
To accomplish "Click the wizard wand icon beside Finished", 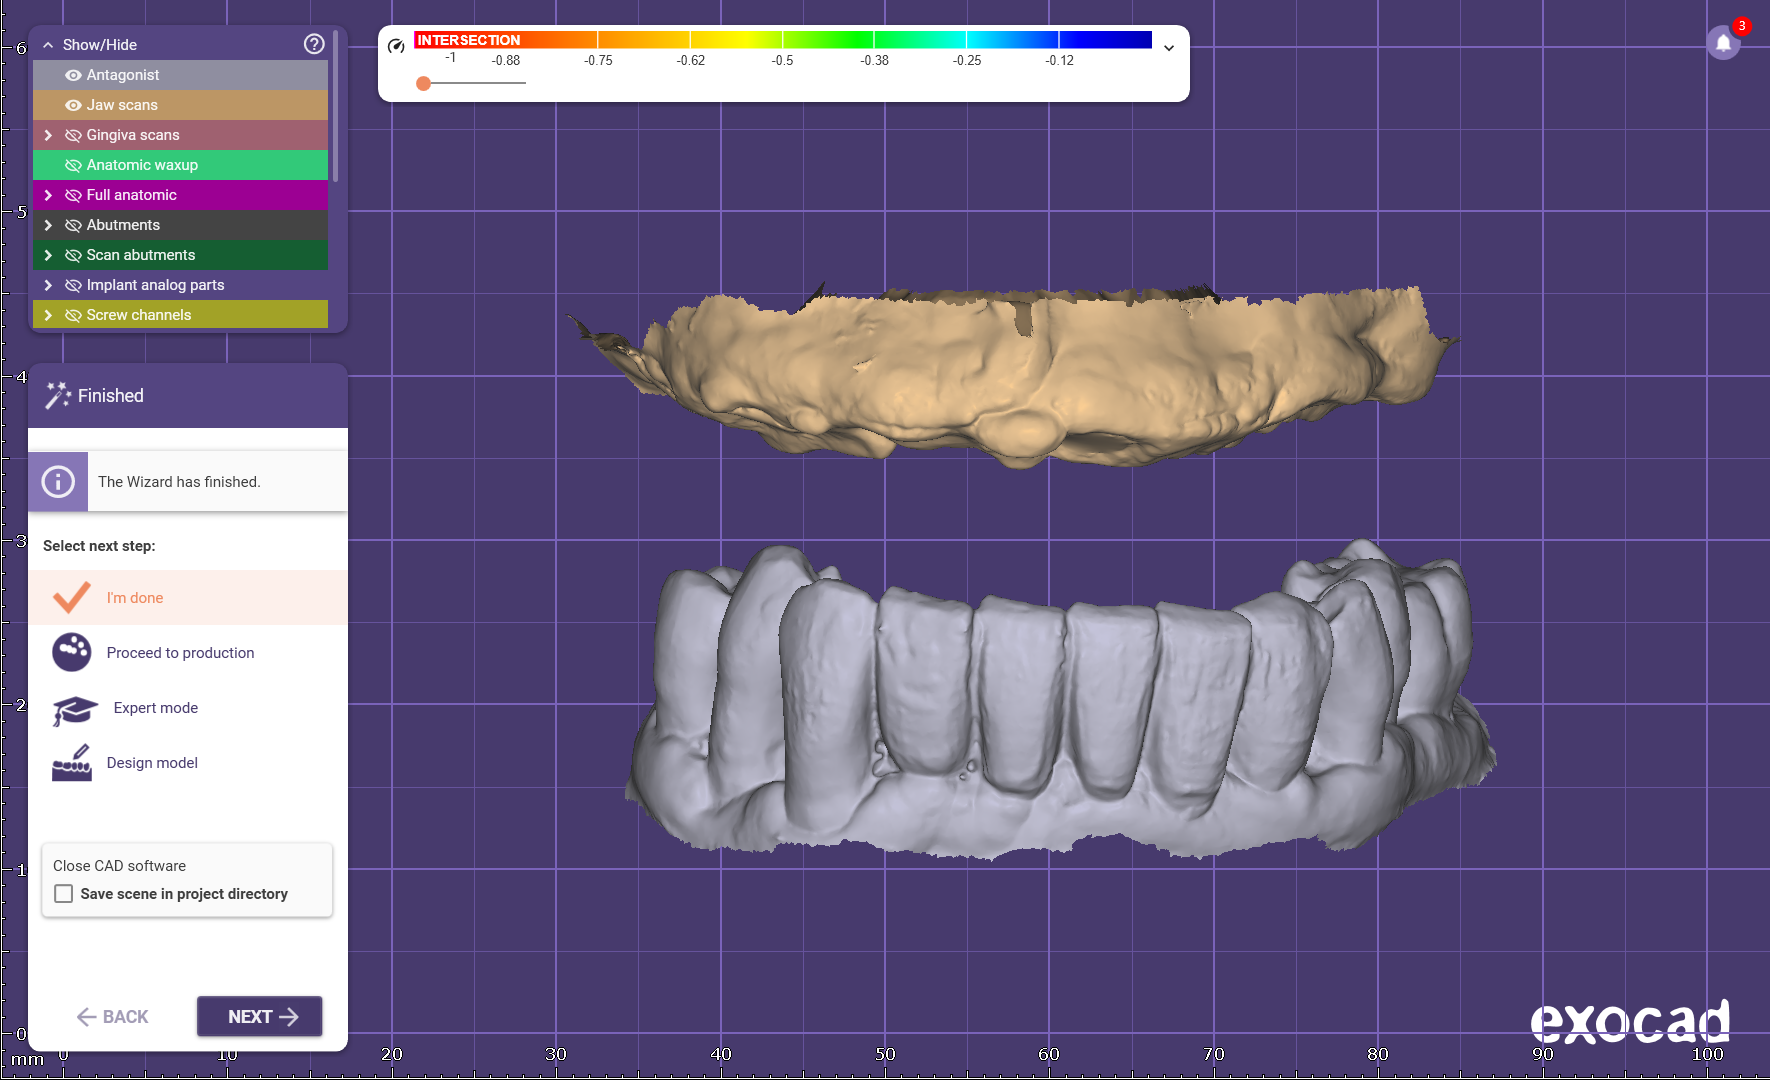I will click(57, 396).
